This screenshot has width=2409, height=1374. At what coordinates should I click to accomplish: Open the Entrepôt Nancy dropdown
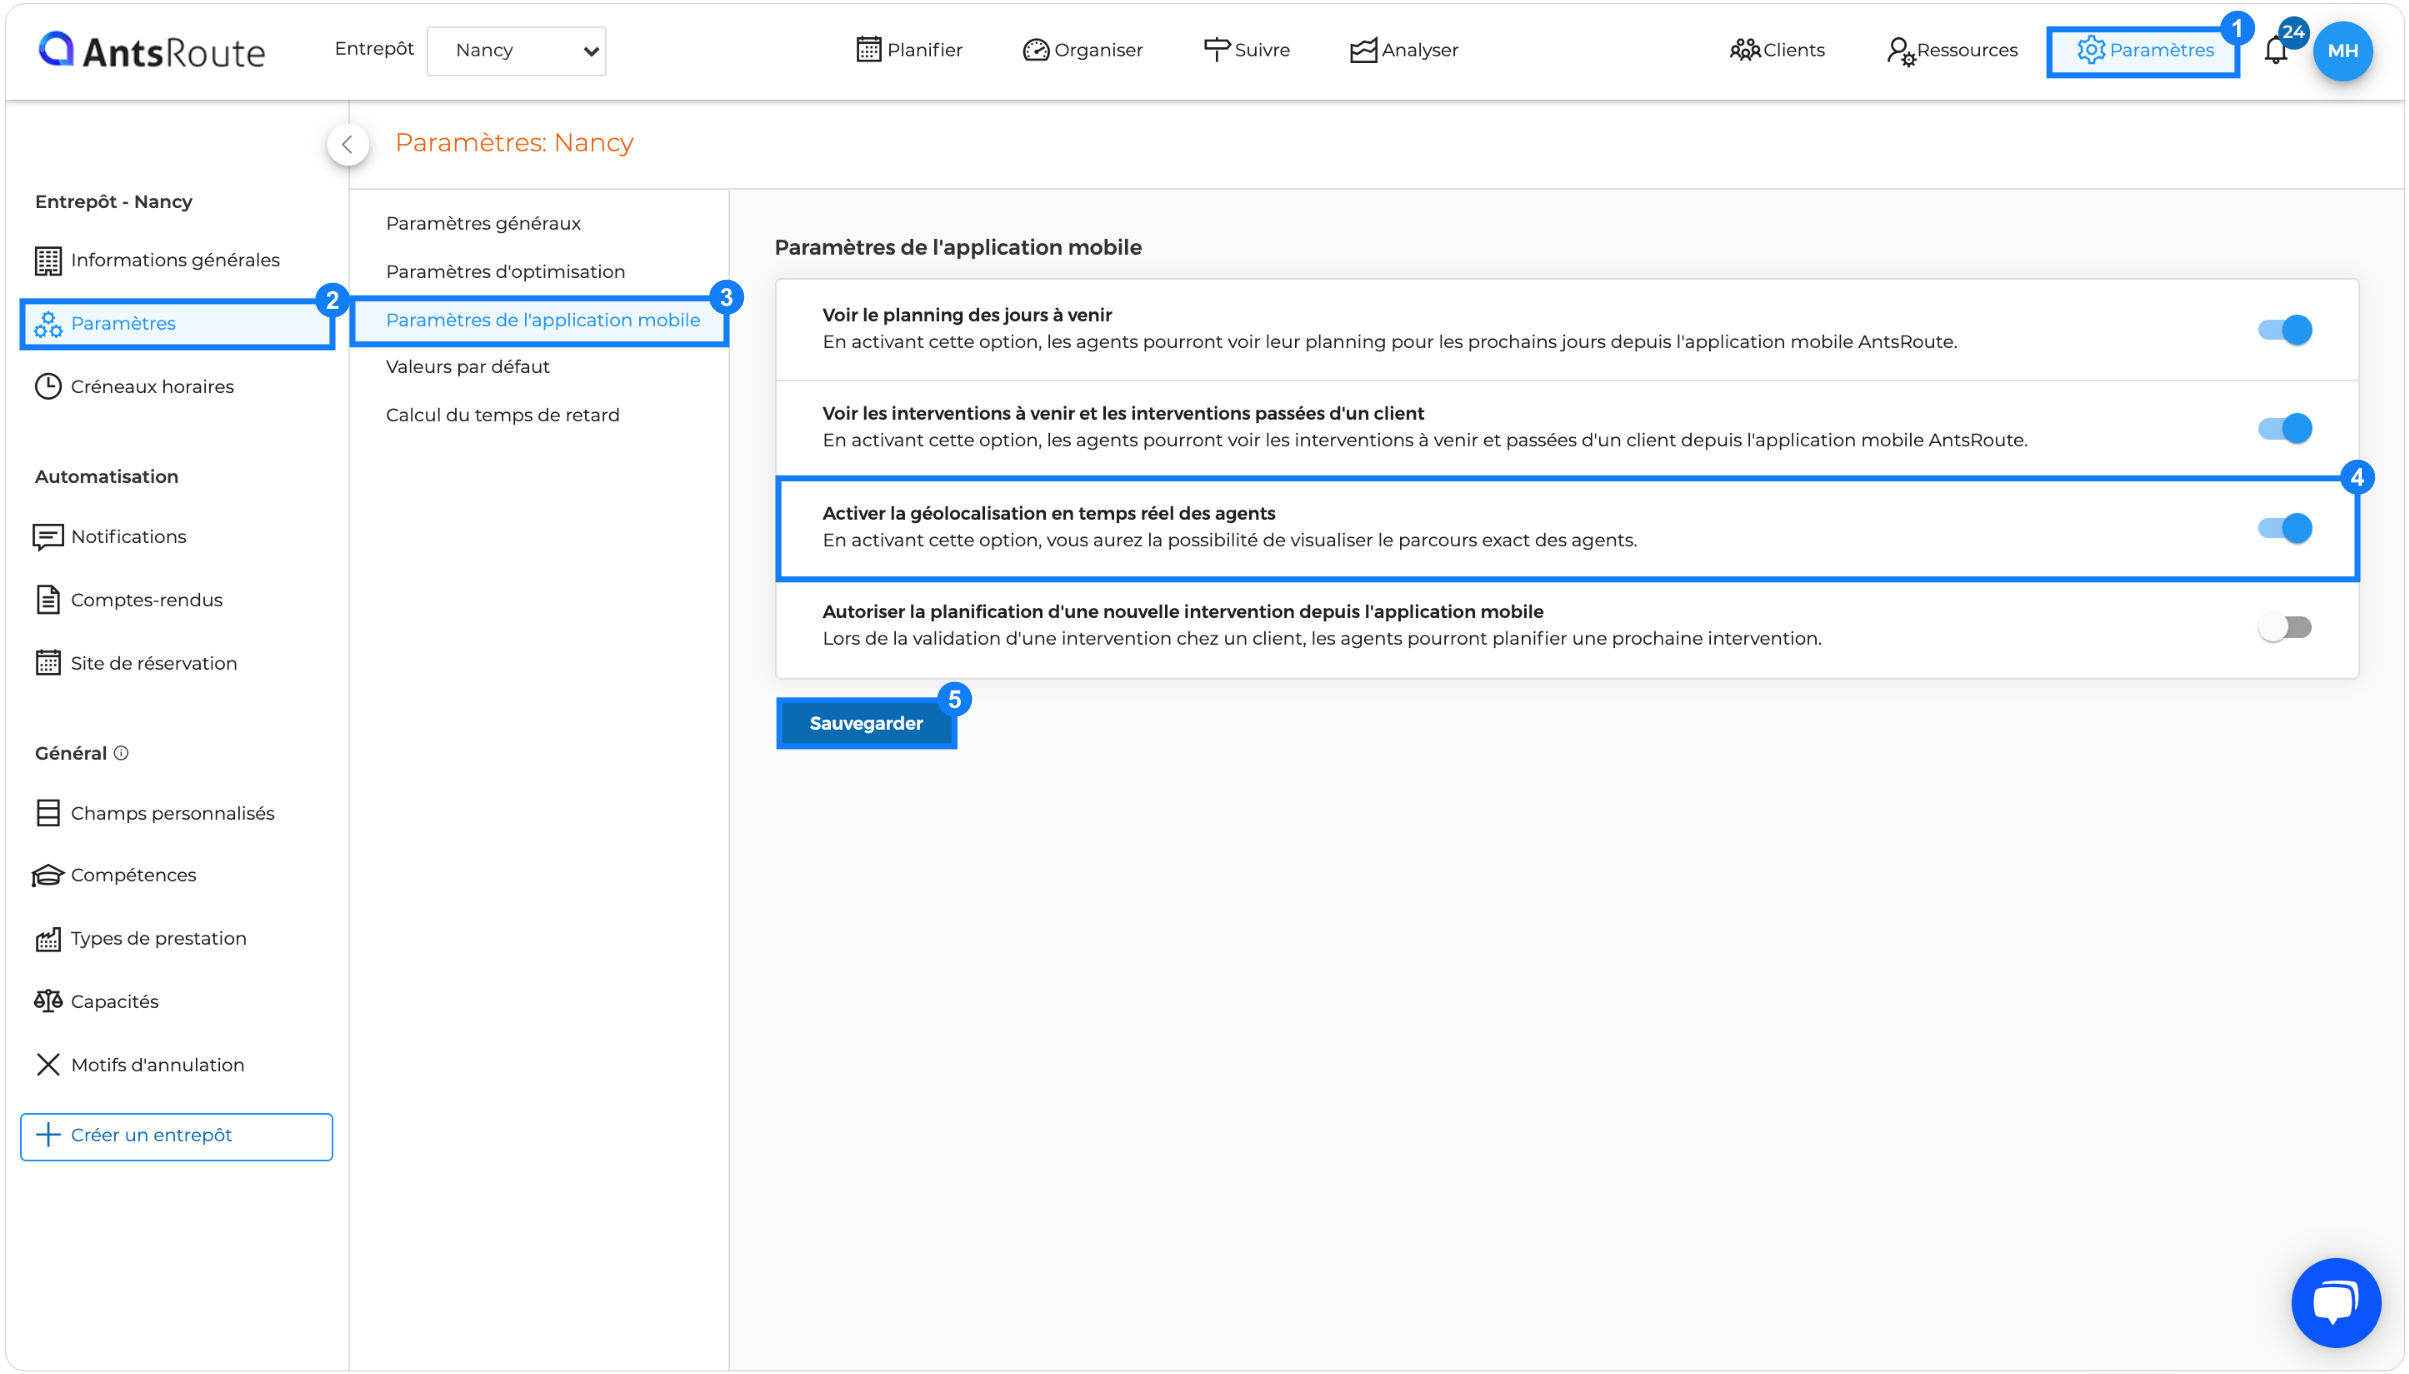516,50
